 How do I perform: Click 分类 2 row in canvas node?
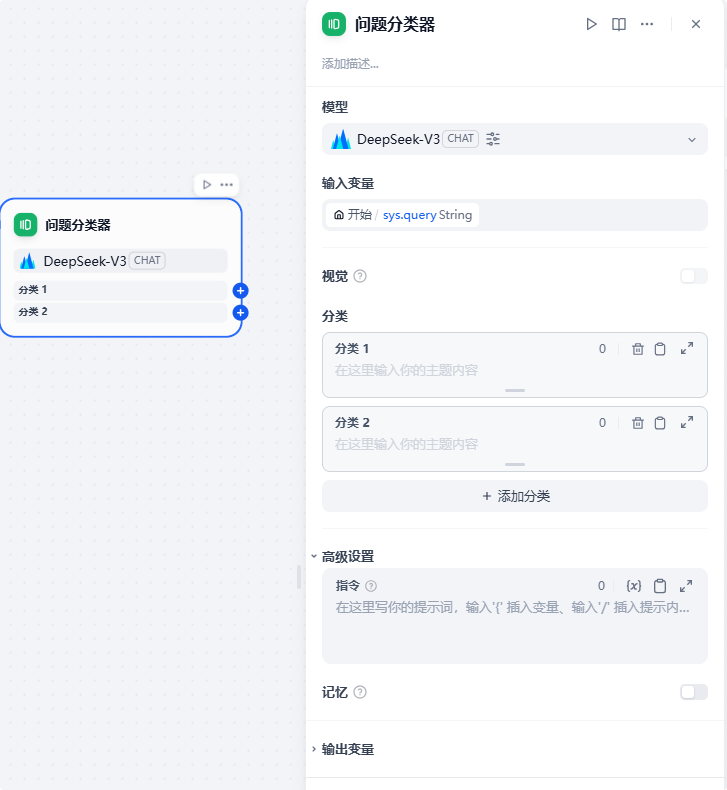click(x=120, y=312)
